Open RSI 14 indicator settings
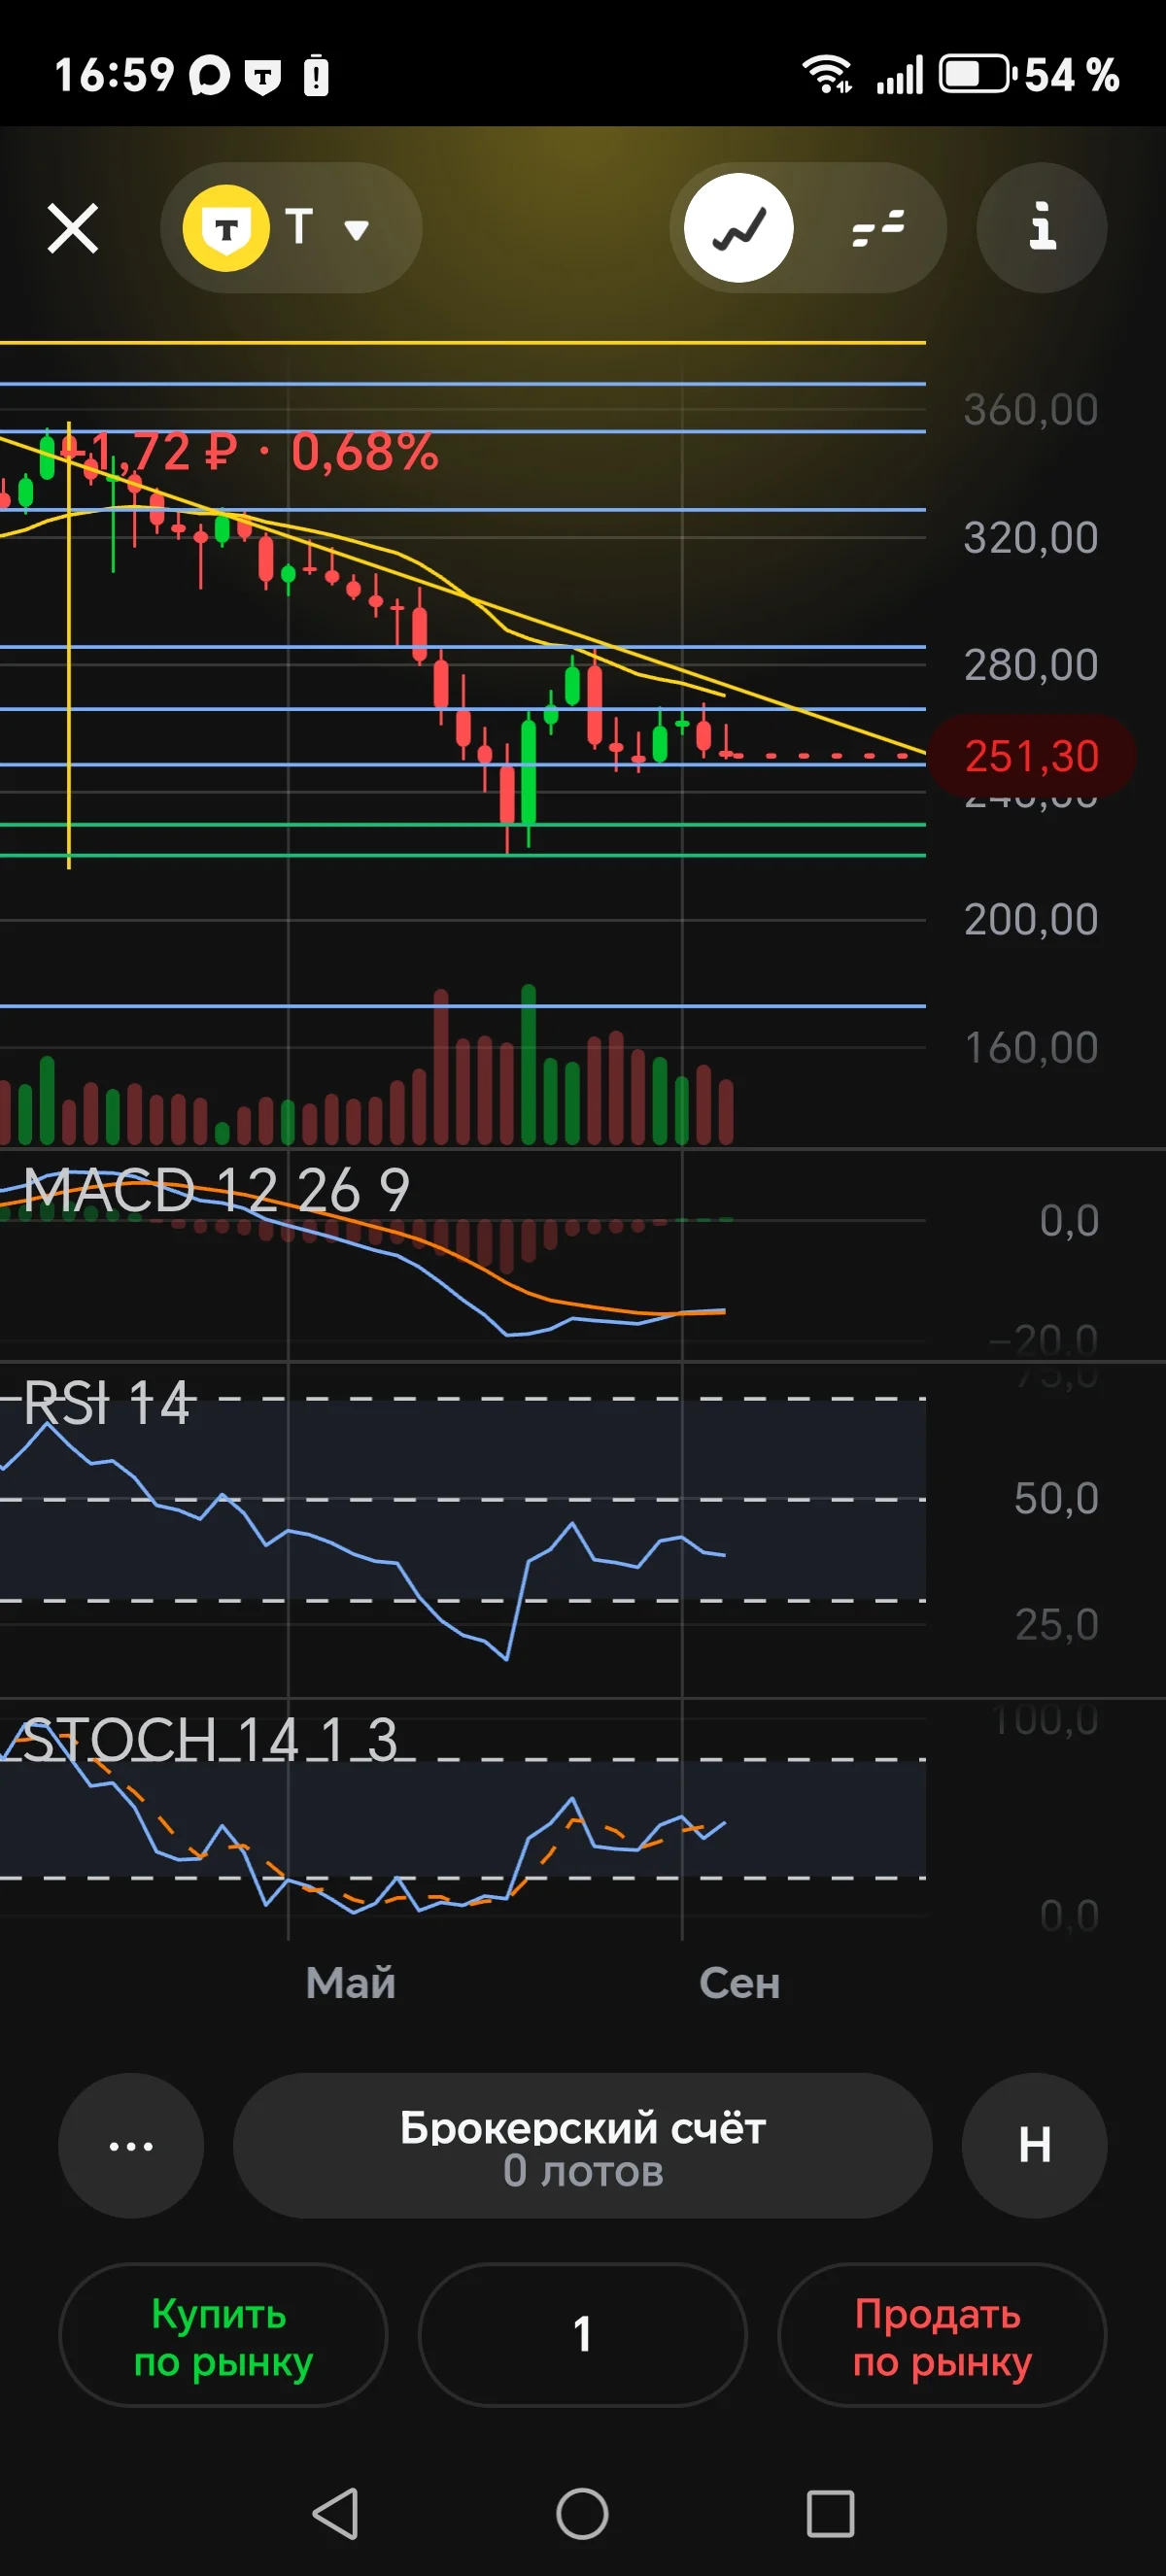Image resolution: width=1166 pixels, height=2576 pixels. 106,1402
